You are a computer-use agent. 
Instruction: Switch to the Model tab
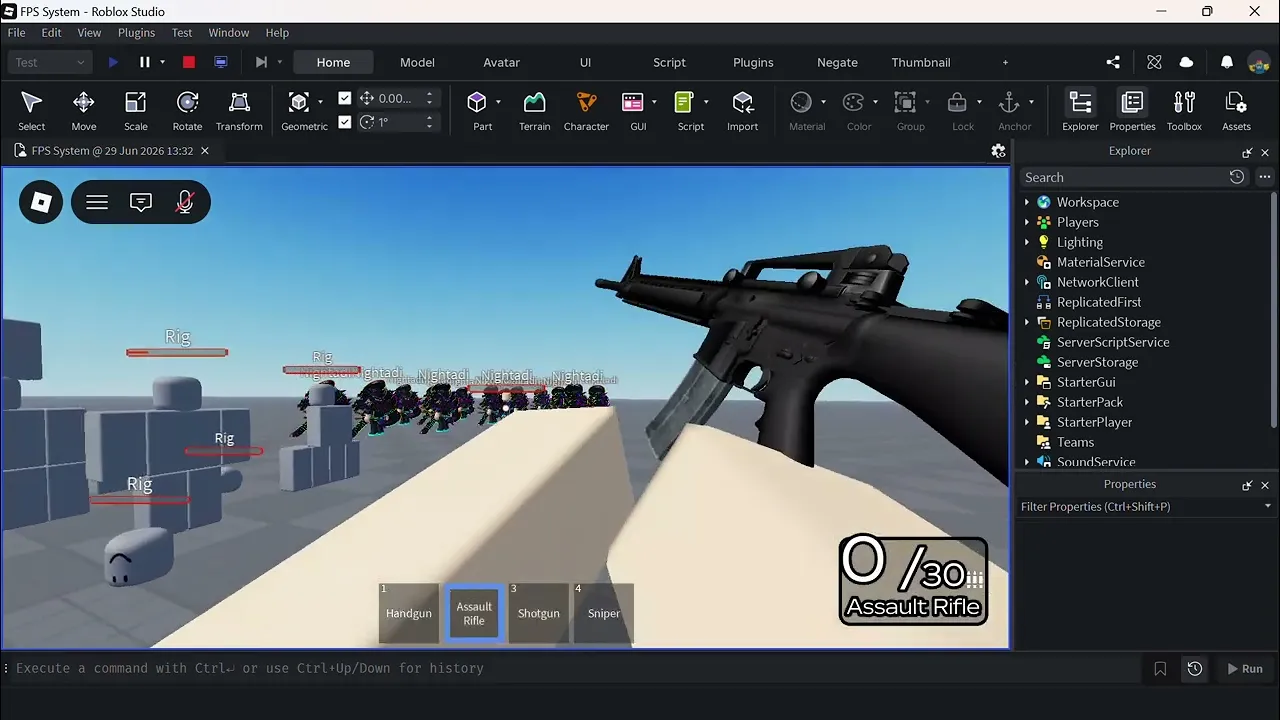coord(417,62)
